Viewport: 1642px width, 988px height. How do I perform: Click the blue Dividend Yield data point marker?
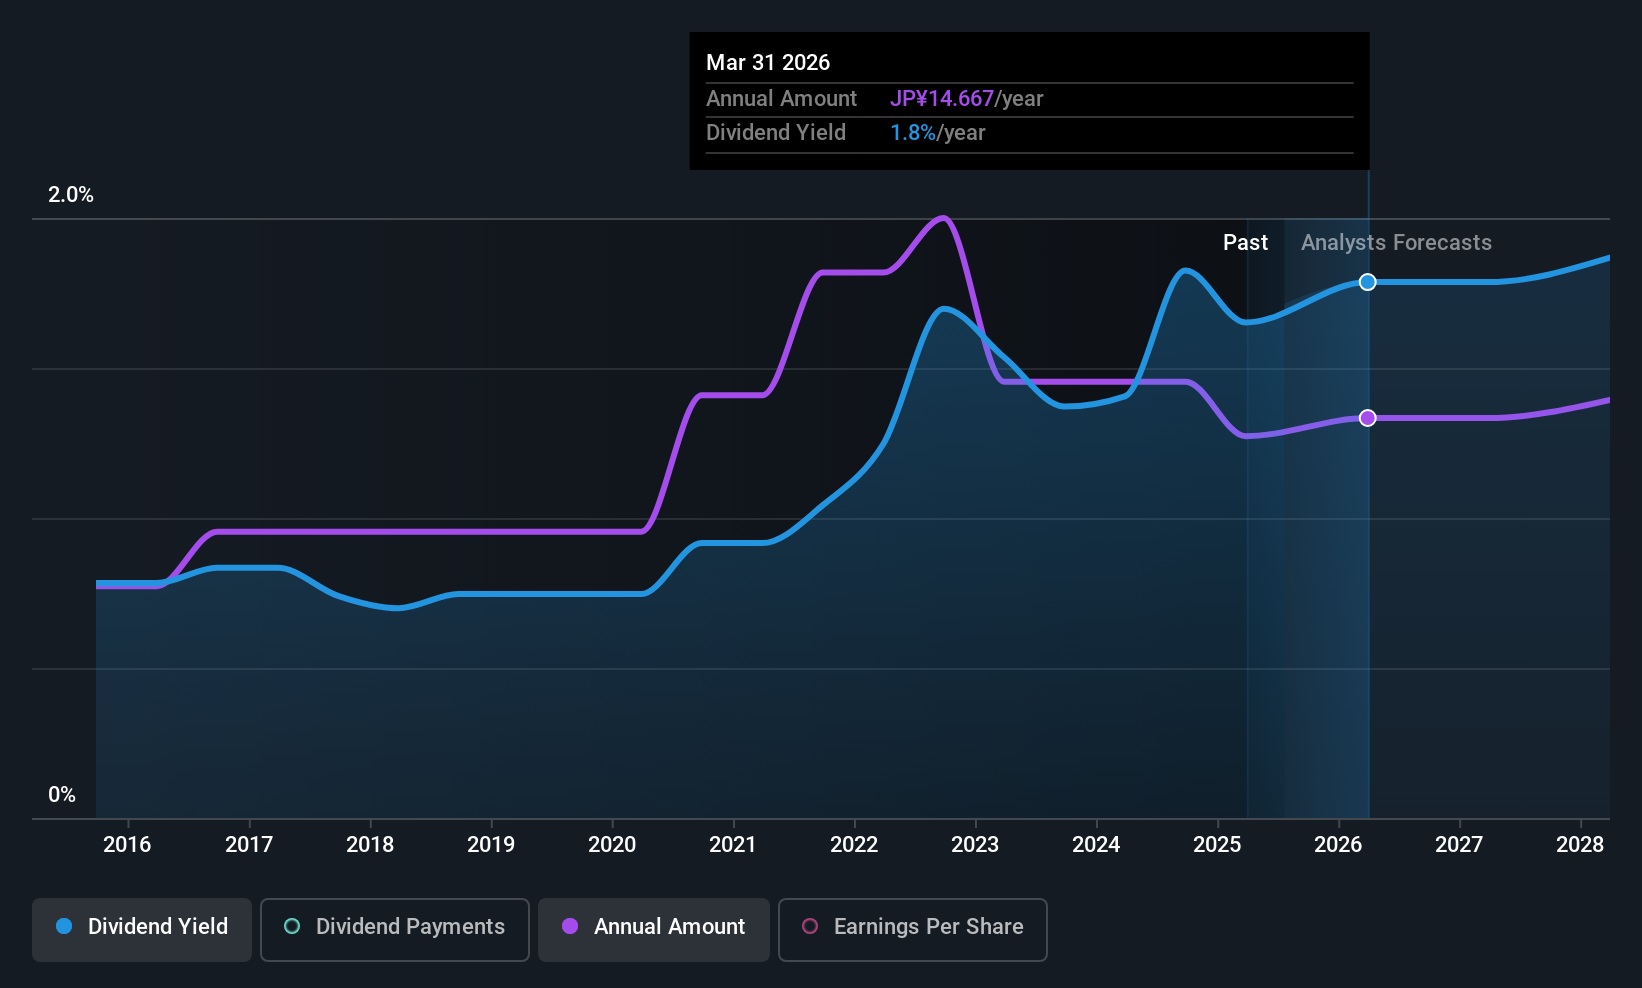(1368, 282)
